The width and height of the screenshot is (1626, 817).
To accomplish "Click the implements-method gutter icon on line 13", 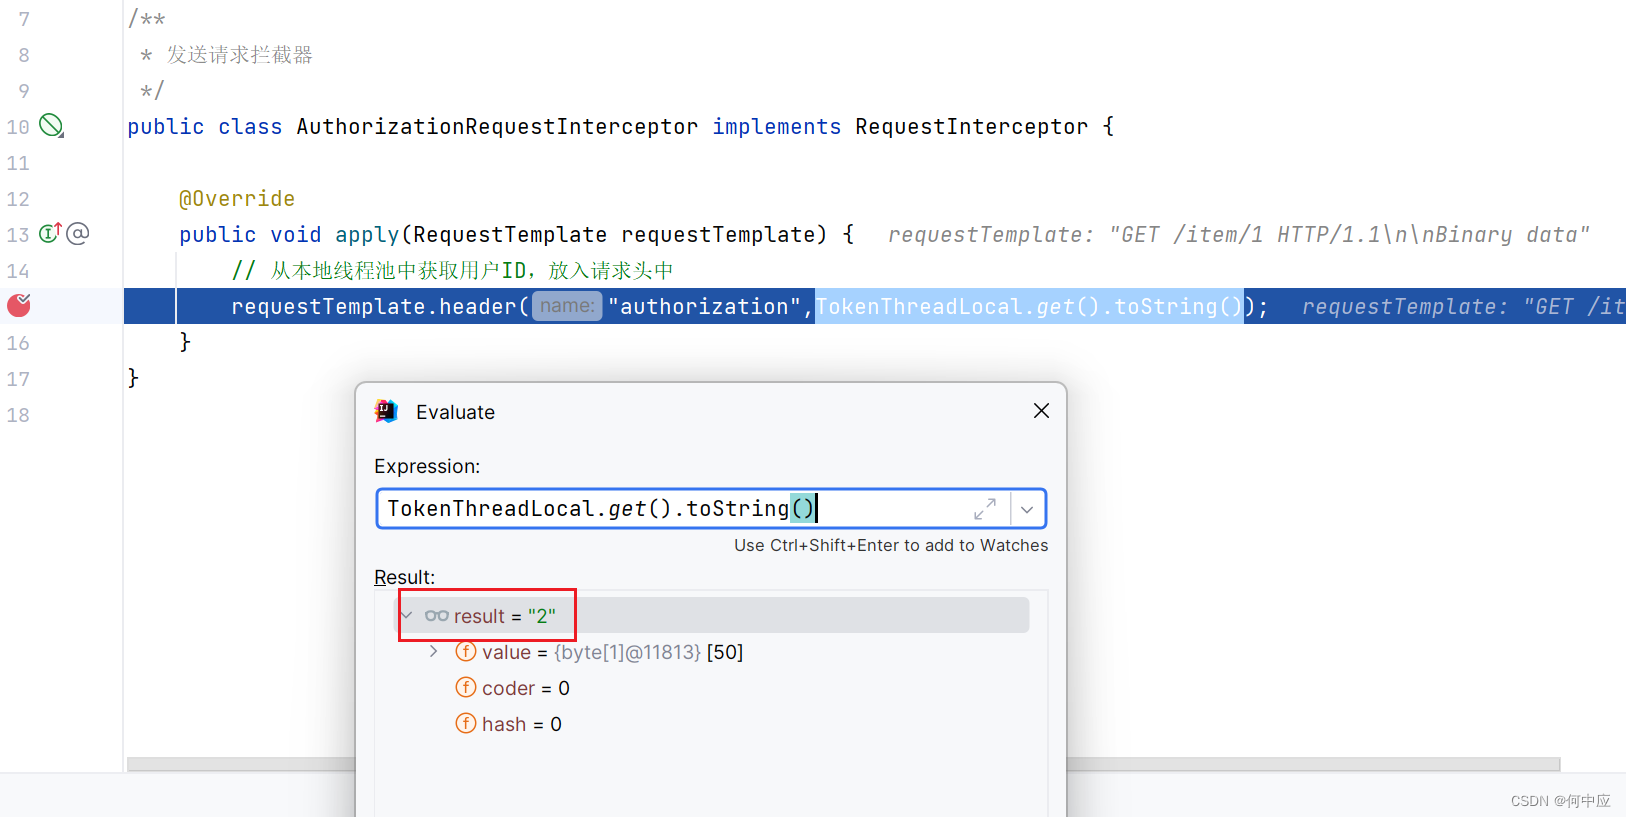I will 50,233.
